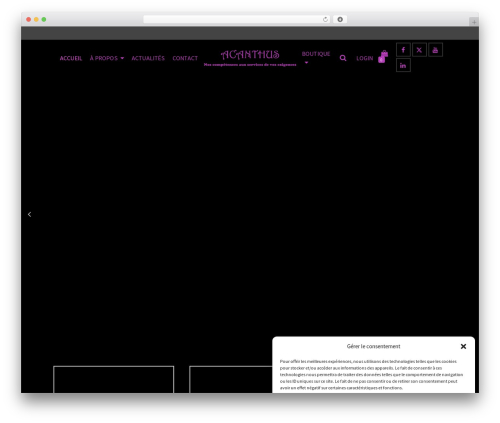500x423 pixels.
Task: Open the LinkedIn social icon
Action: click(x=403, y=65)
